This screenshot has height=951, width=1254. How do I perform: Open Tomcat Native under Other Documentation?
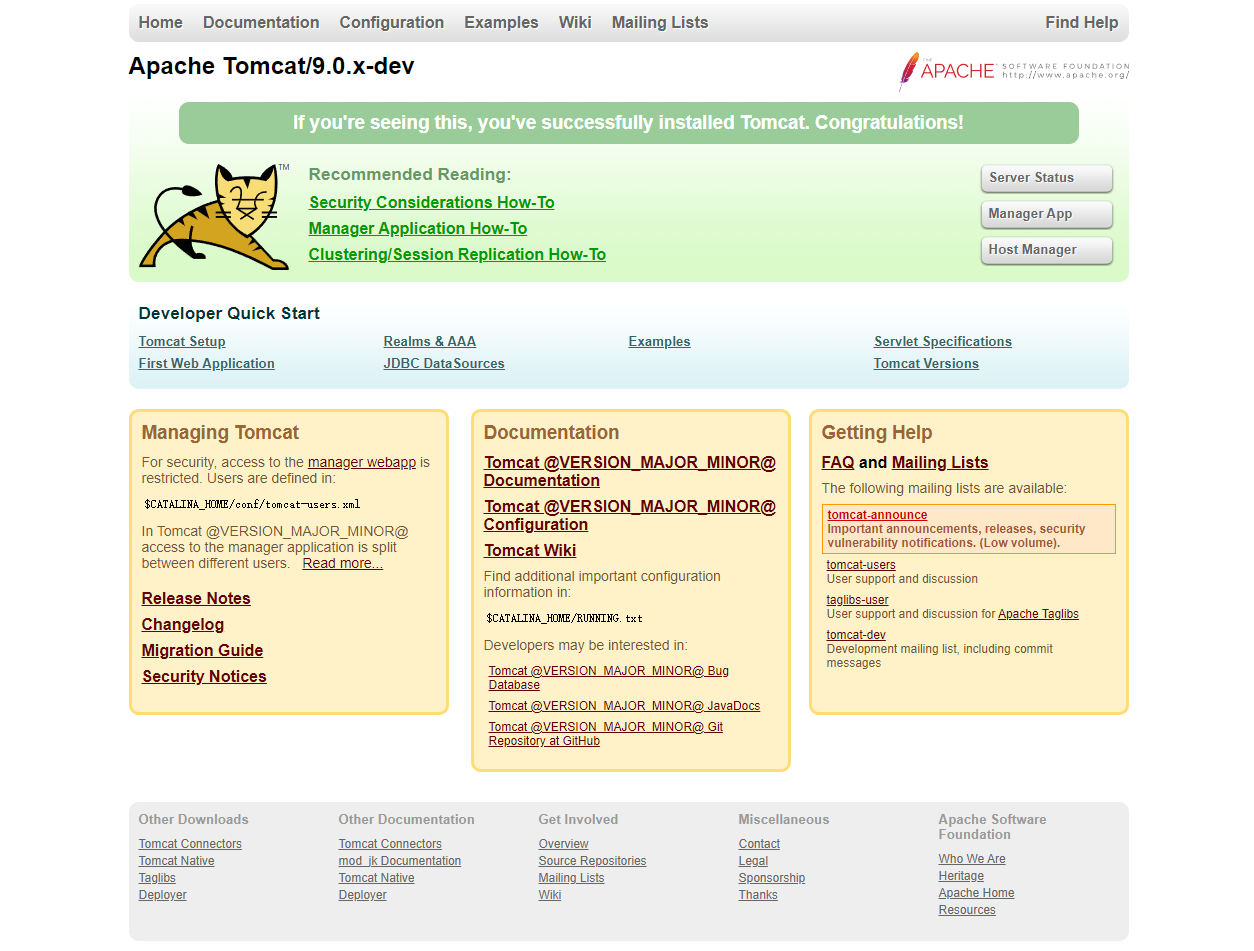376,878
